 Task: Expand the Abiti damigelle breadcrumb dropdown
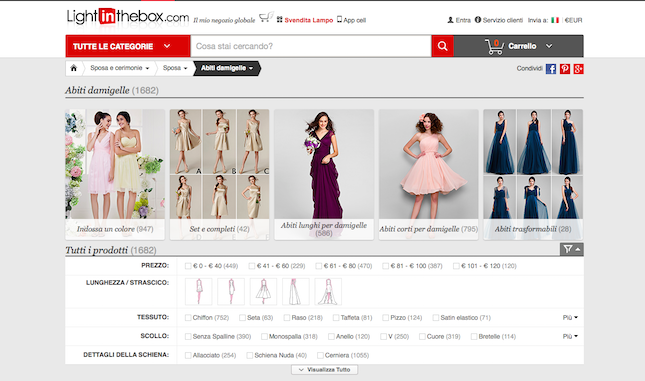coord(227,68)
